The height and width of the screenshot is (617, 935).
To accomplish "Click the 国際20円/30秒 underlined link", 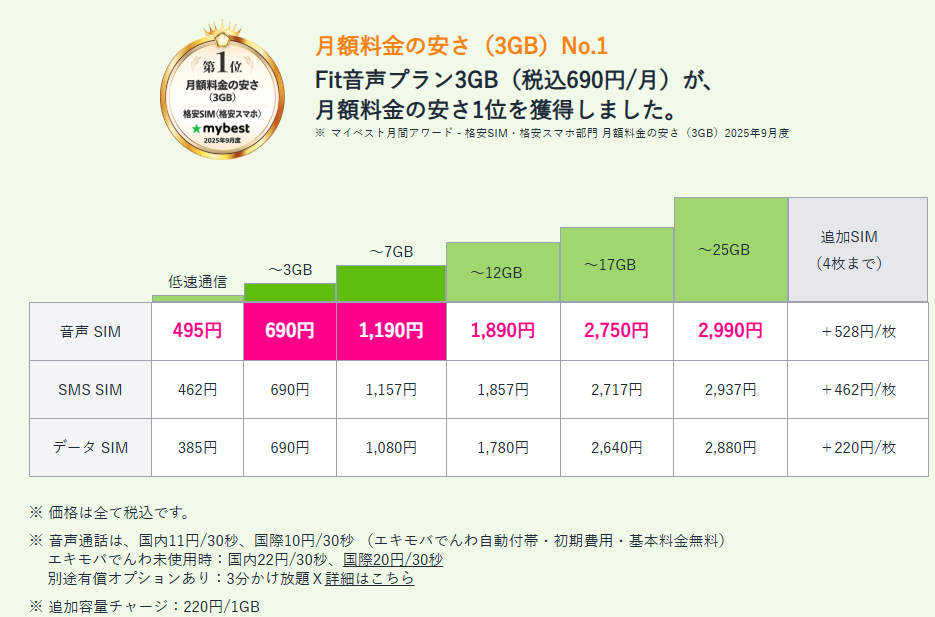I will (x=393, y=559).
